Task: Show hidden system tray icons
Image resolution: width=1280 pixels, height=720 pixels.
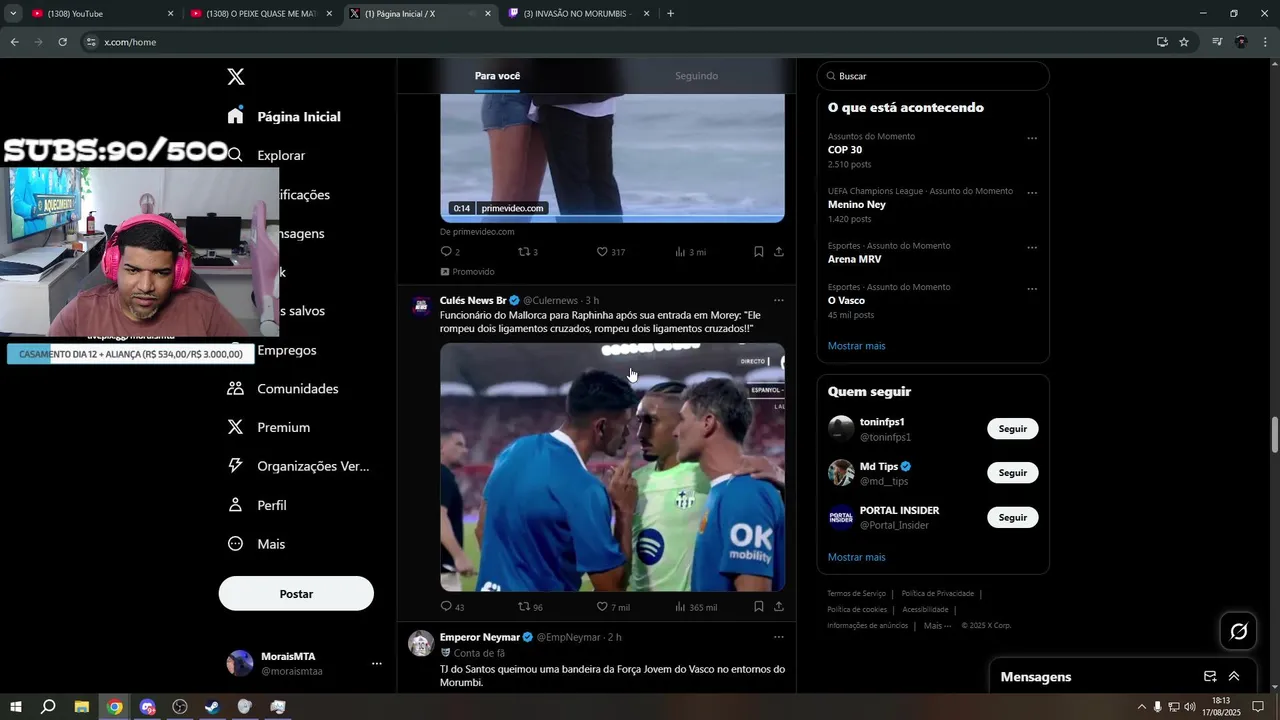Action: pyautogui.click(x=1142, y=707)
